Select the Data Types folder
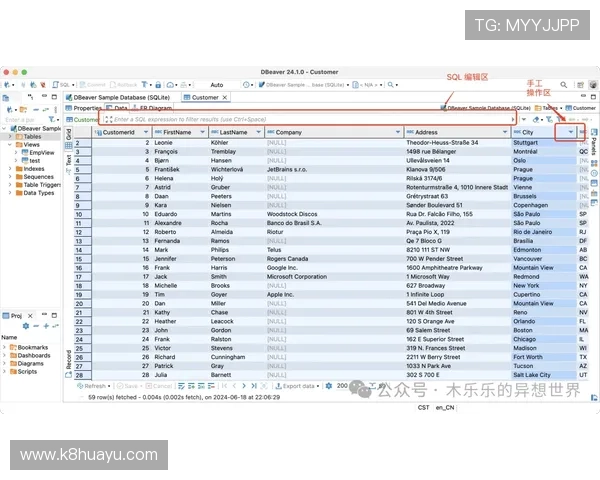Screen dimensions: 600x480 click(35, 193)
